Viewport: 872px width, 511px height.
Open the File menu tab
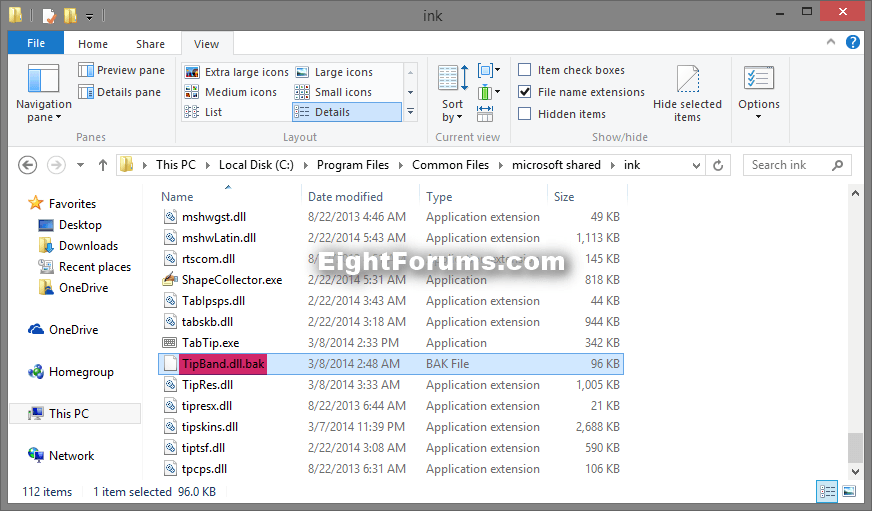(x=36, y=43)
